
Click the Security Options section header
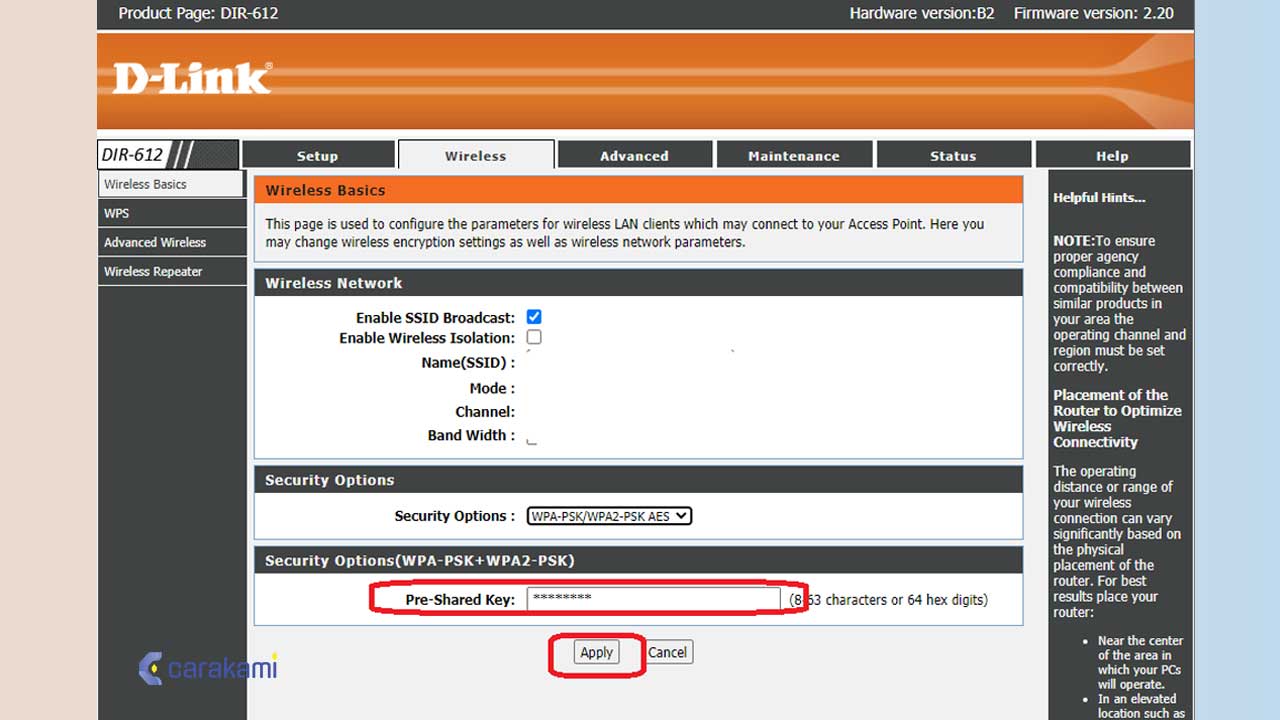[x=638, y=480]
